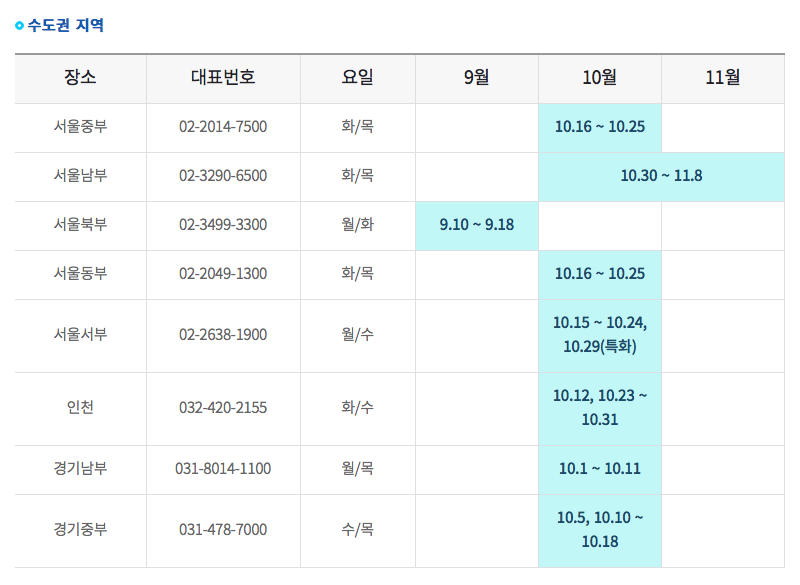Click phone number 032-420-2155 for 인천
This screenshot has width=800, height=585.
(223, 408)
